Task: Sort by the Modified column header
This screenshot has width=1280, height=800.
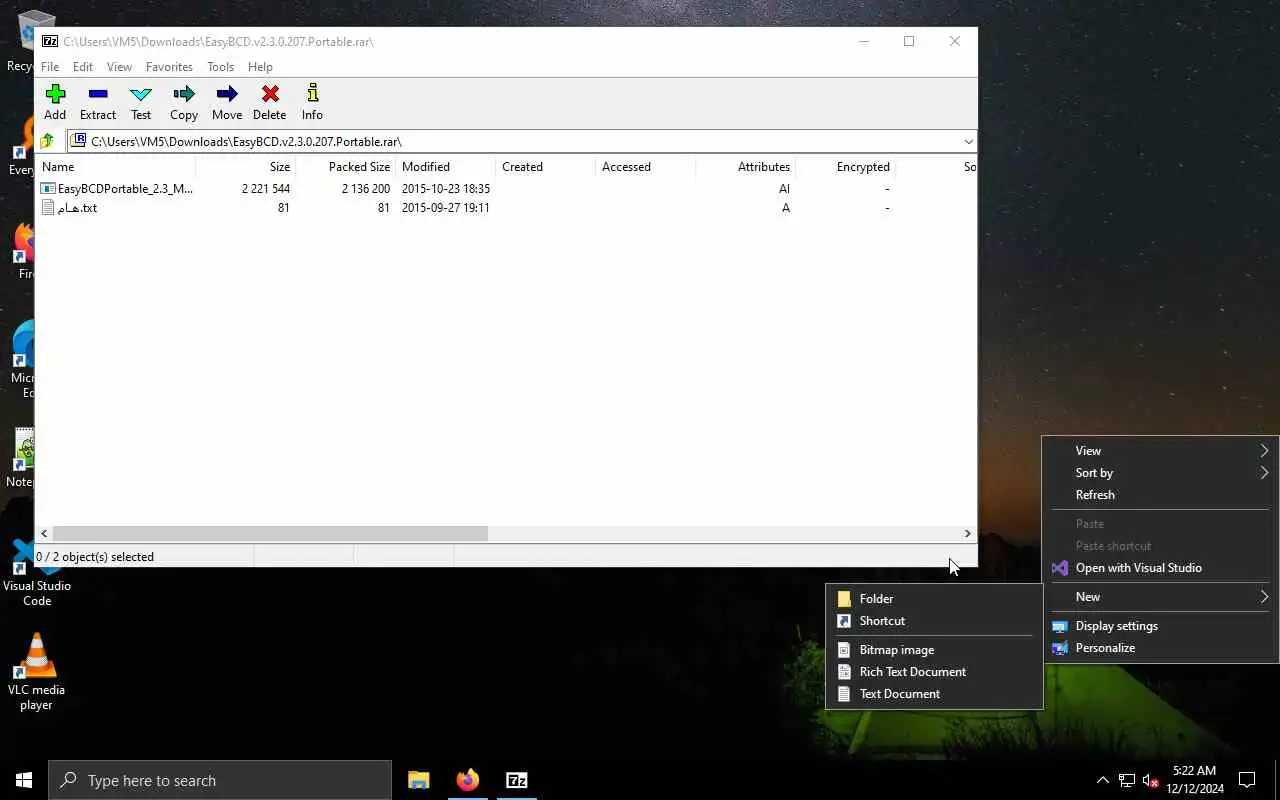Action: [445, 167]
